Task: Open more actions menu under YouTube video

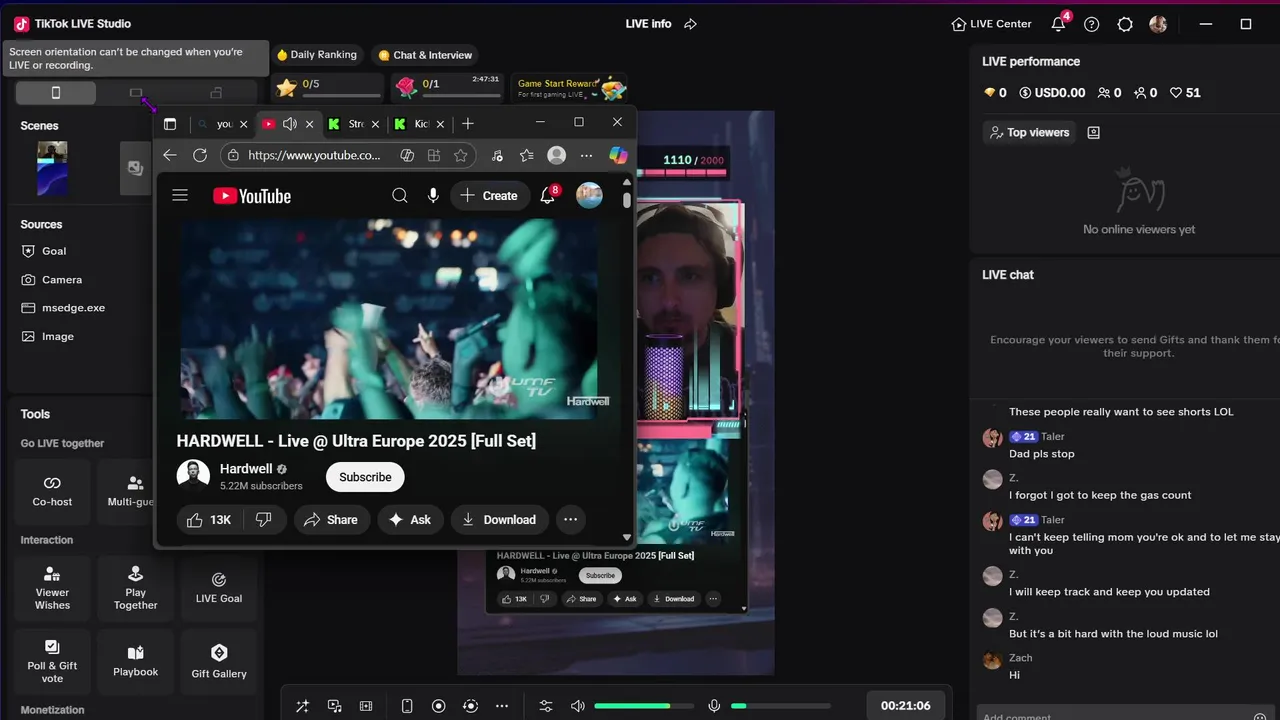Action: coord(570,520)
